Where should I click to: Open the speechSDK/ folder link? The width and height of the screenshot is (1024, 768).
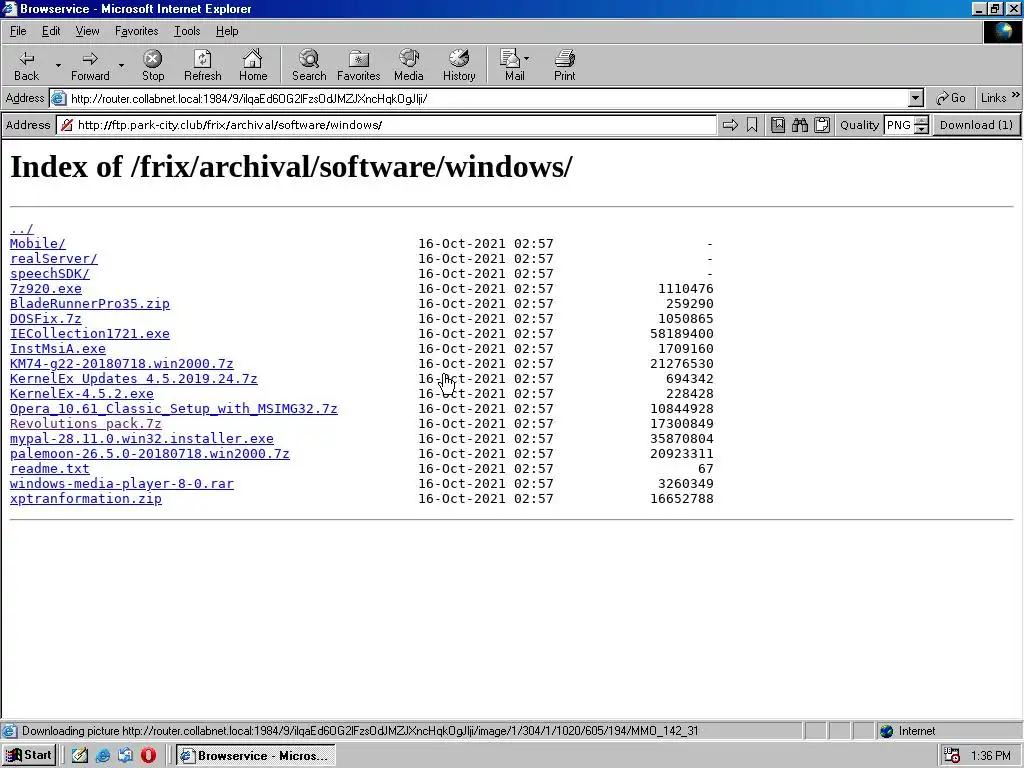pyautogui.click(x=50, y=274)
